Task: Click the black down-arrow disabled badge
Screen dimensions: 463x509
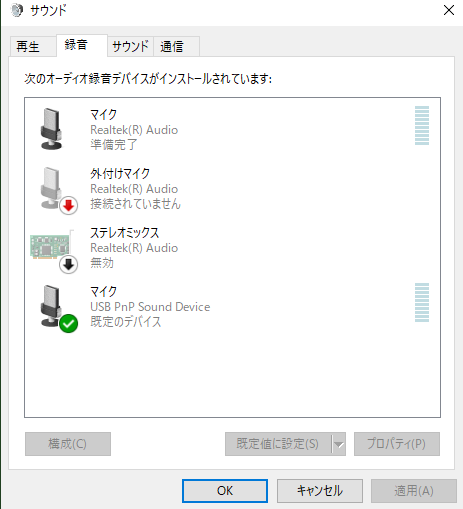Action: pos(69,265)
